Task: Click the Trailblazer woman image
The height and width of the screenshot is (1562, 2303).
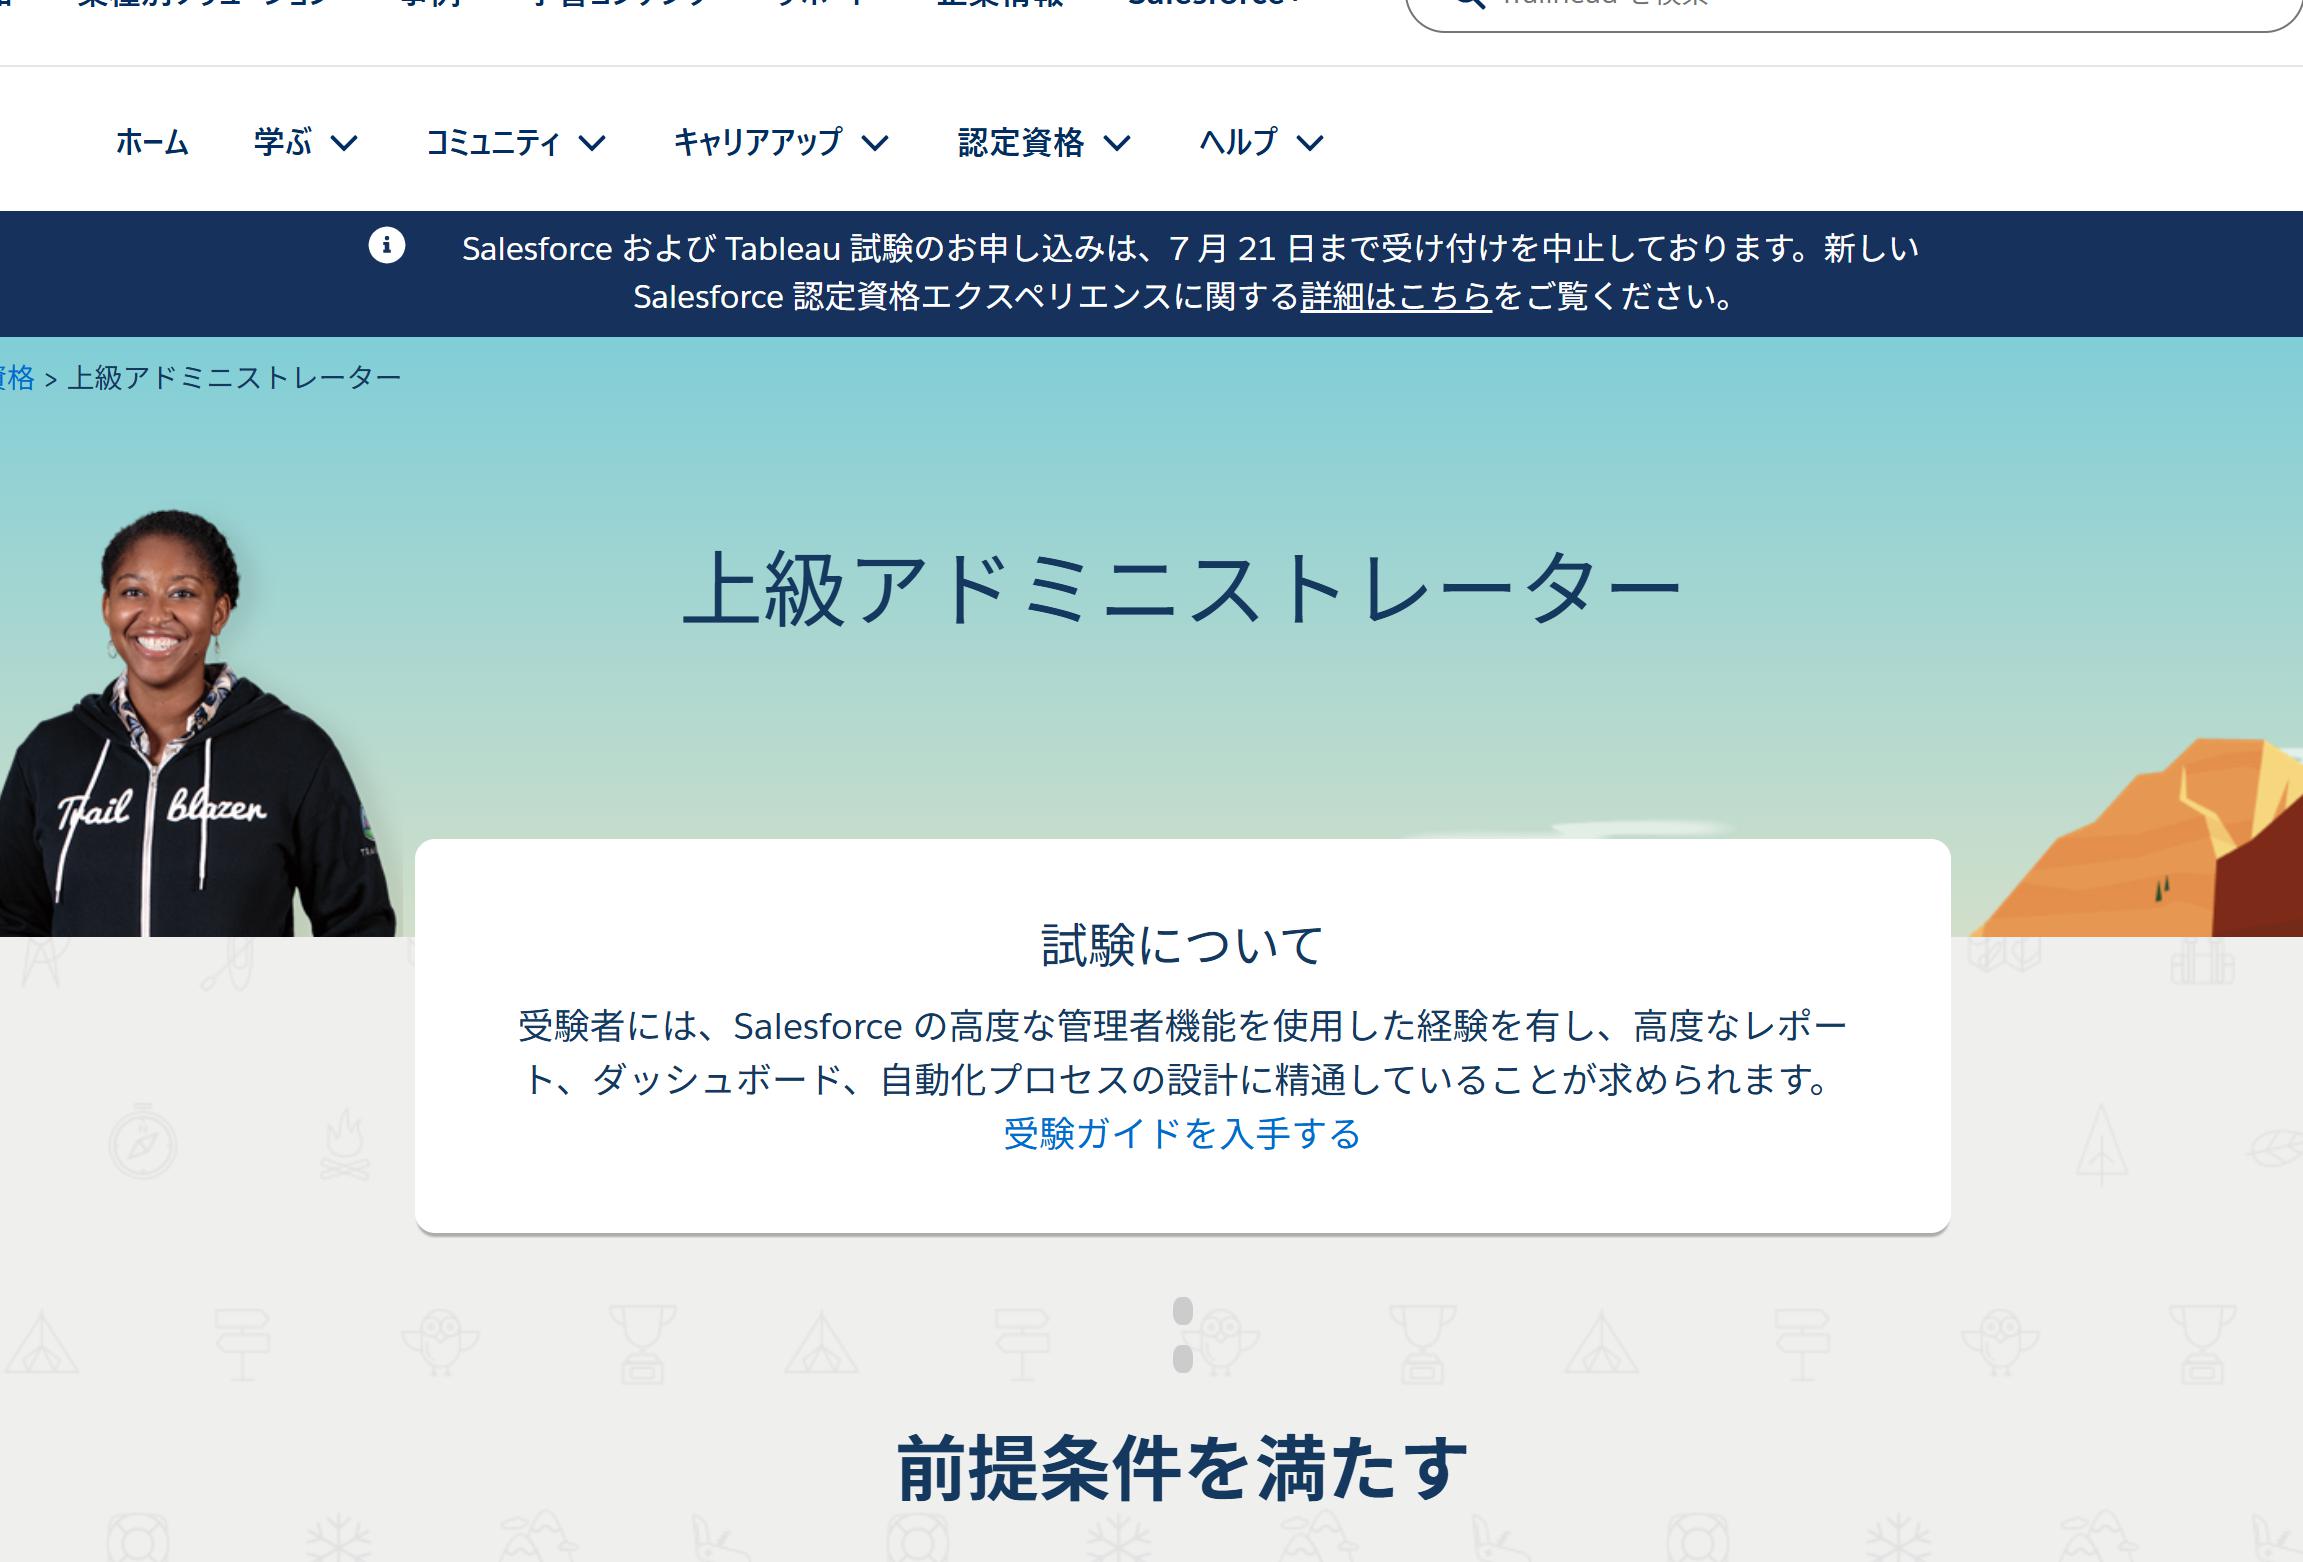Action: [x=197, y=723]
